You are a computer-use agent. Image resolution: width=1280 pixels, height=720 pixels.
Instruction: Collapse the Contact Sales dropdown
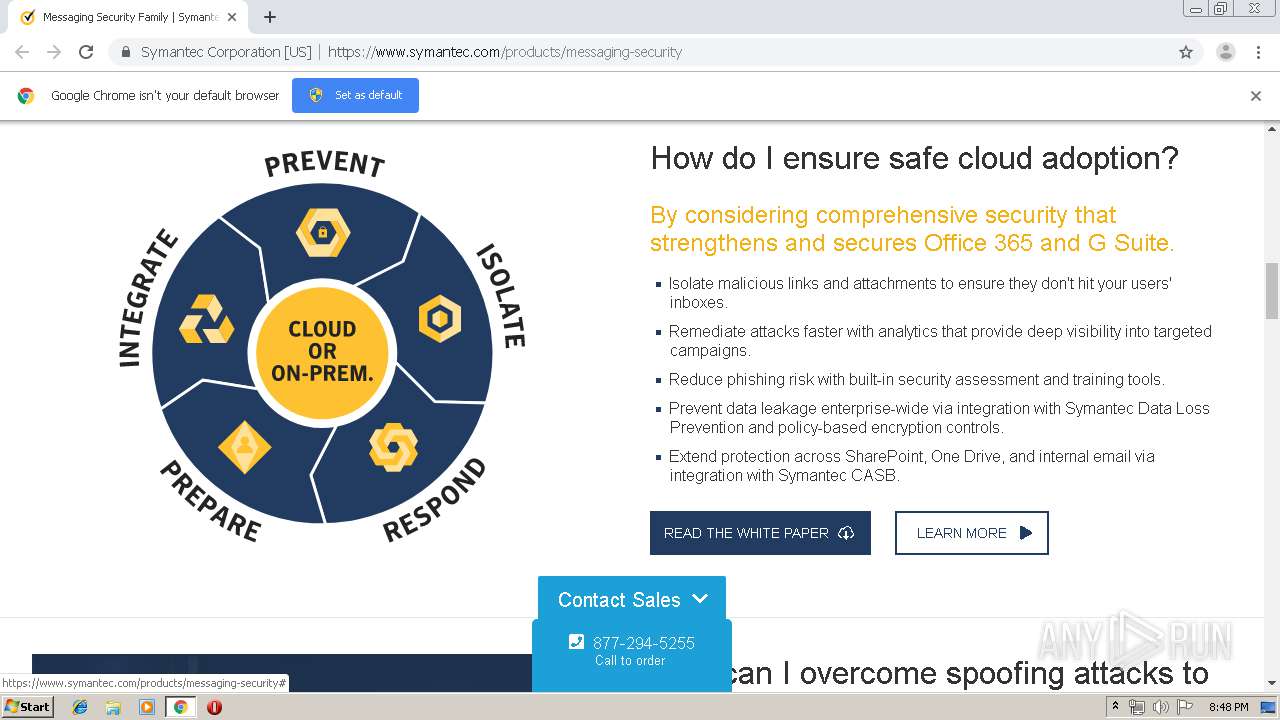[x=632, y=599]
